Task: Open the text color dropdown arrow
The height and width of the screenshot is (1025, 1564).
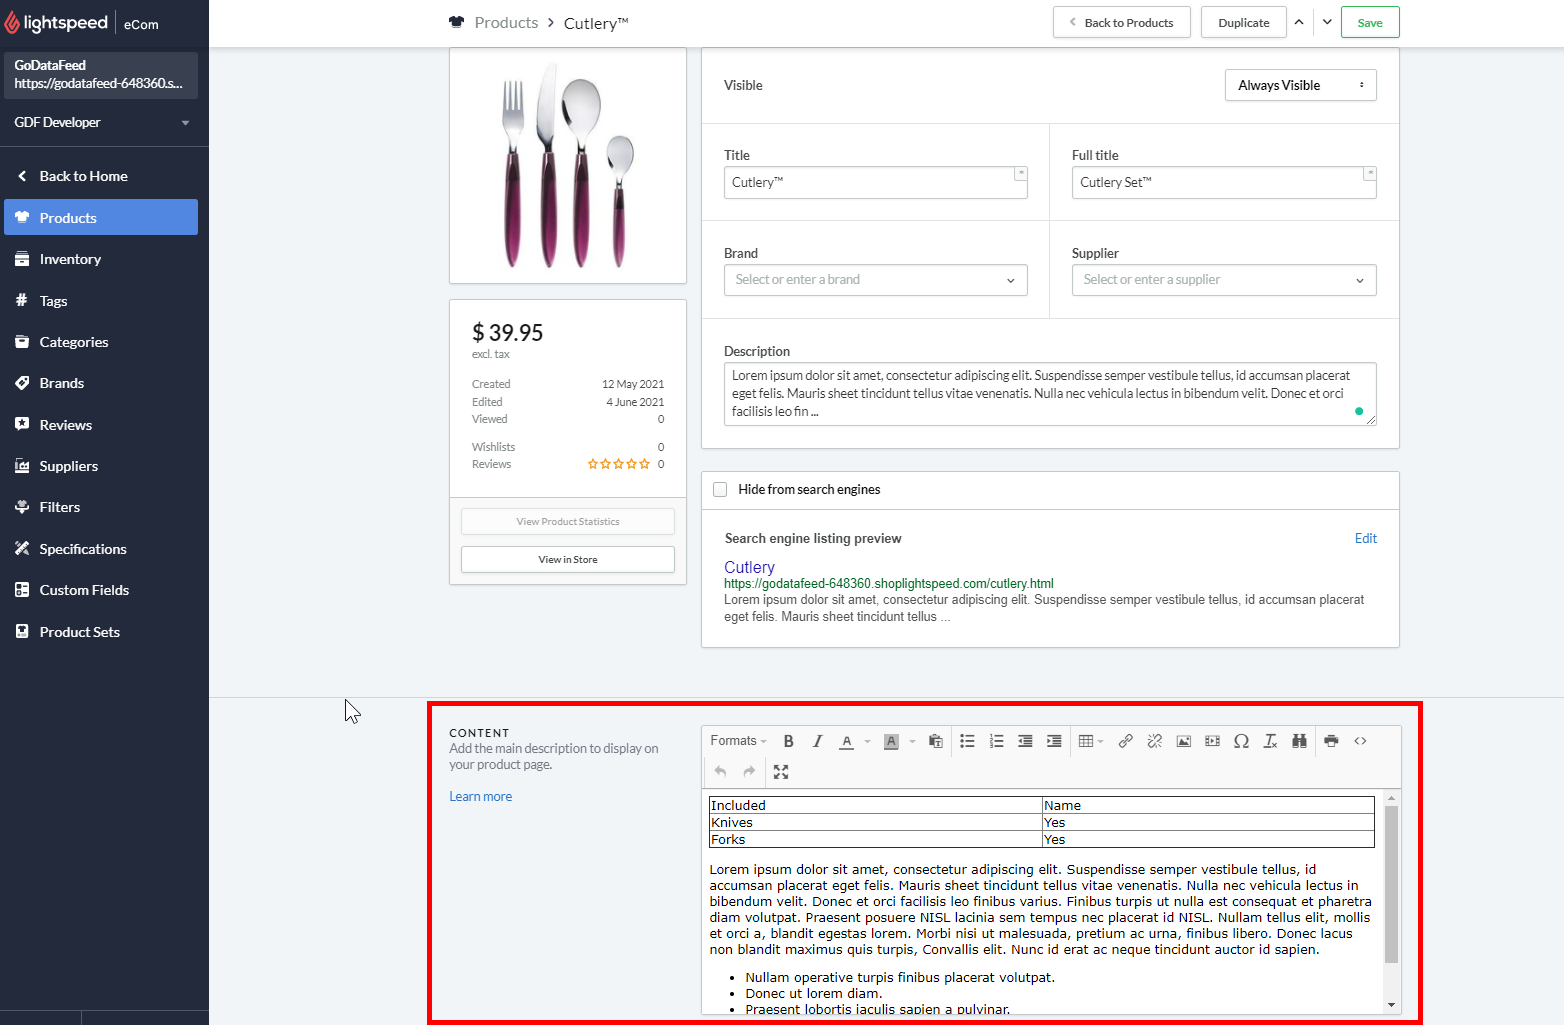Action: 867,741
